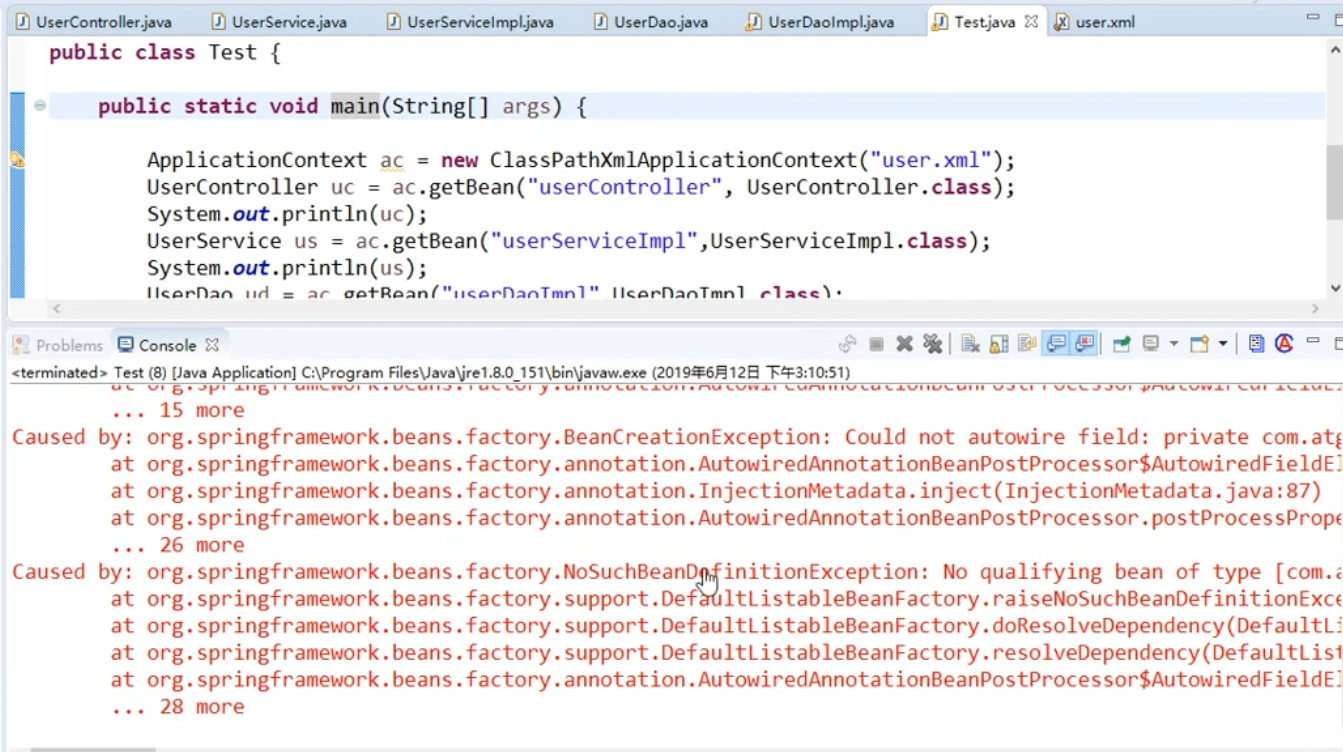Image resolution: width=1343 pixels, height=752 pixels.
Task: Clear the console output
Action: coord(969,344)
